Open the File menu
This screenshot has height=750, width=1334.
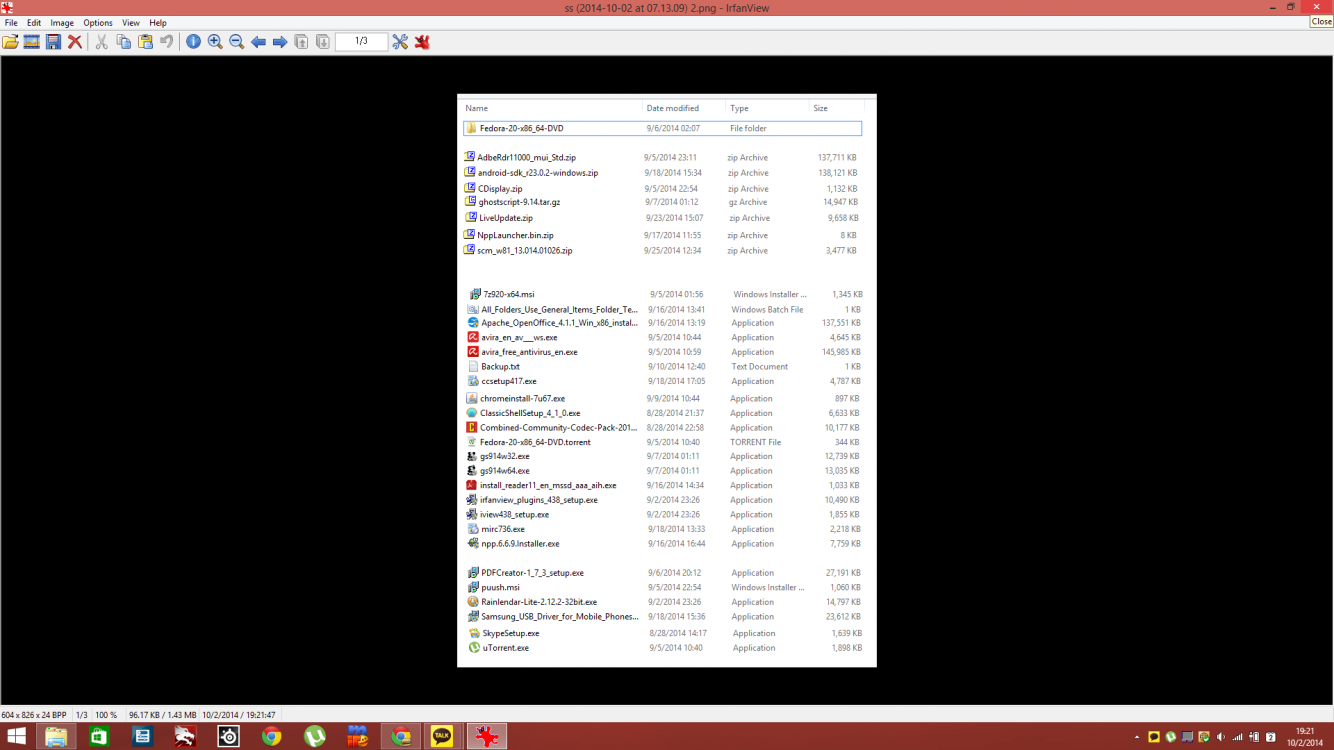[11, 22]
